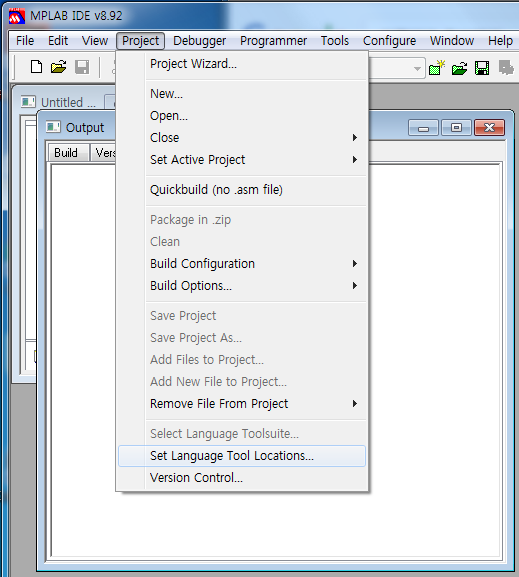
Task: Click the disabled Add Files to Project... item
Action: tap(242, 360)
